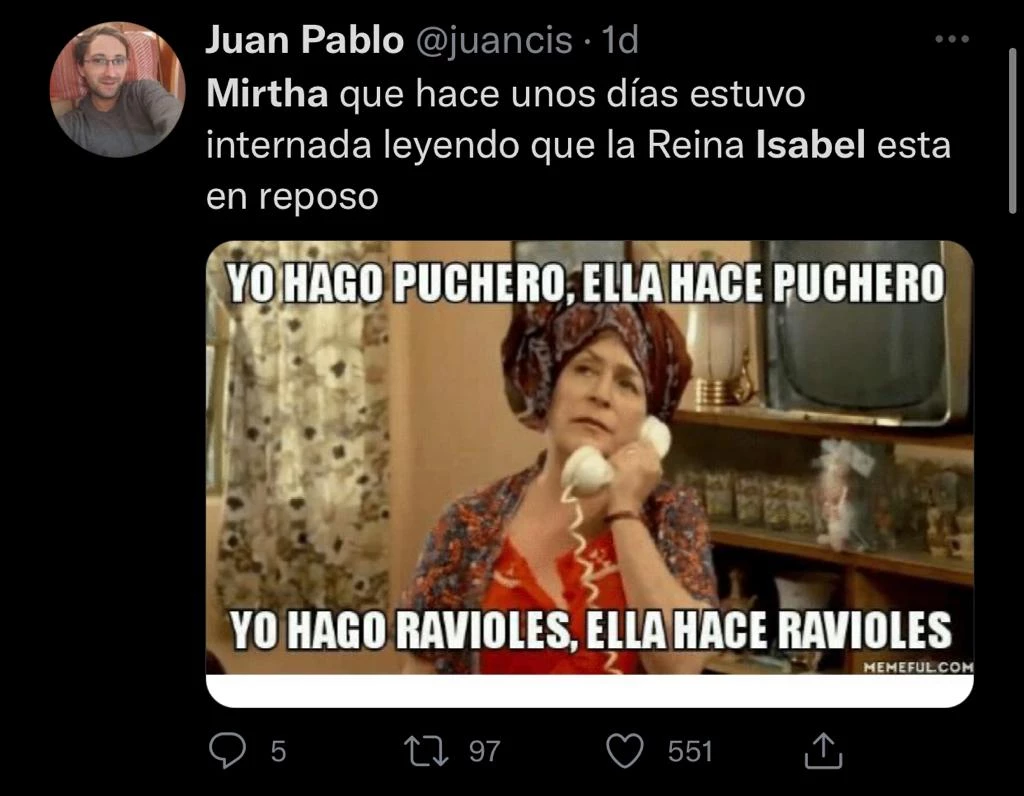Click the tweet text 'en reposo'
1024x796 pixels.
(x=292, y=197)
